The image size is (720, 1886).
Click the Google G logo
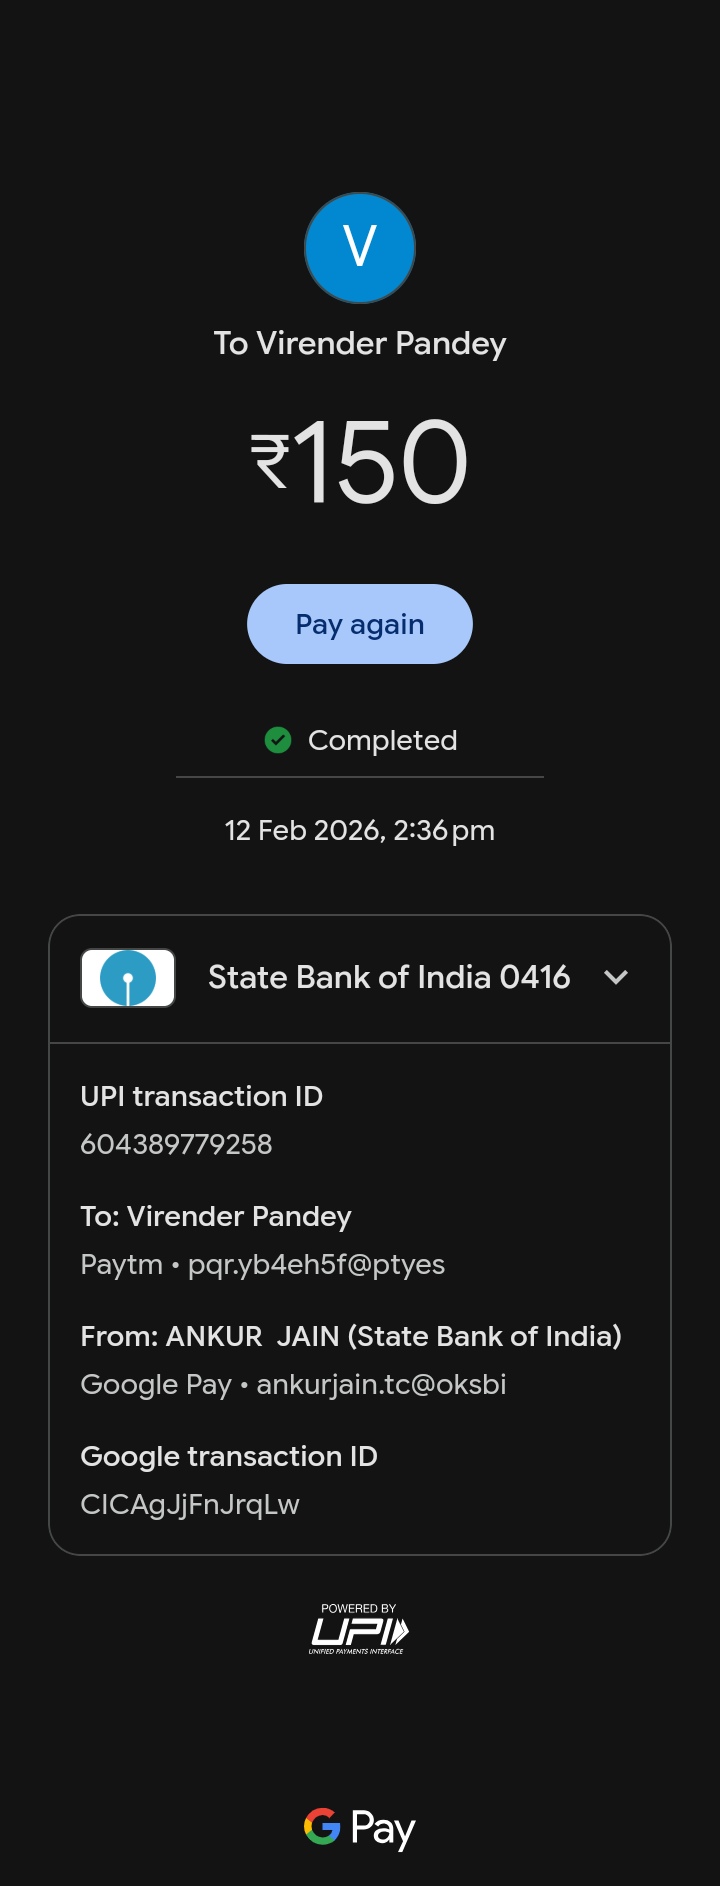322,1826
